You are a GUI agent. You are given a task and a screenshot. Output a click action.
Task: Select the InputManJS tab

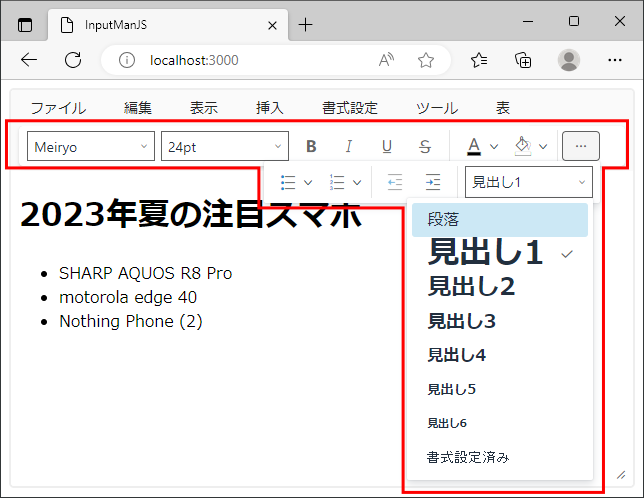[x=168, y=25]
